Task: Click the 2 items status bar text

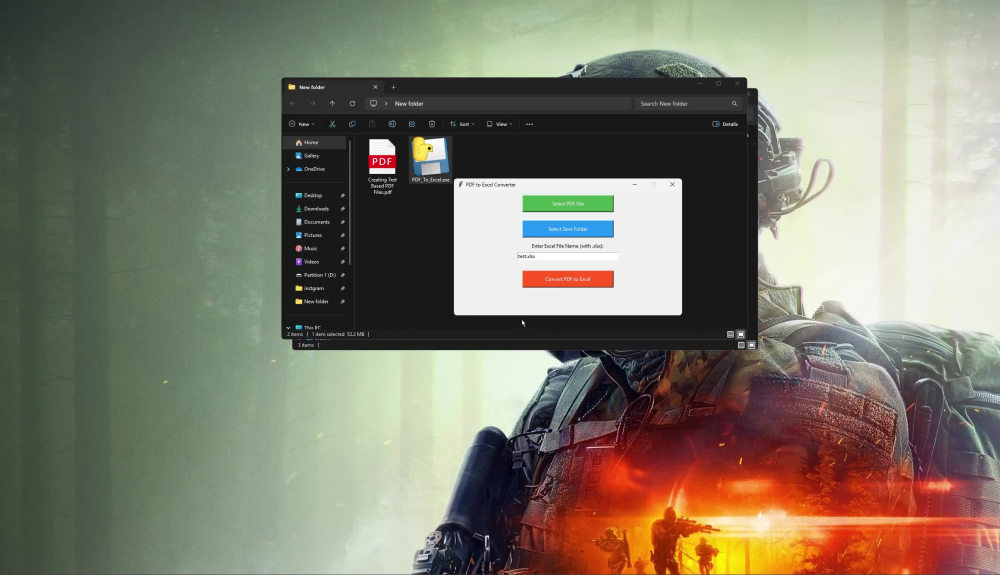Action: [x=295, y=334]
